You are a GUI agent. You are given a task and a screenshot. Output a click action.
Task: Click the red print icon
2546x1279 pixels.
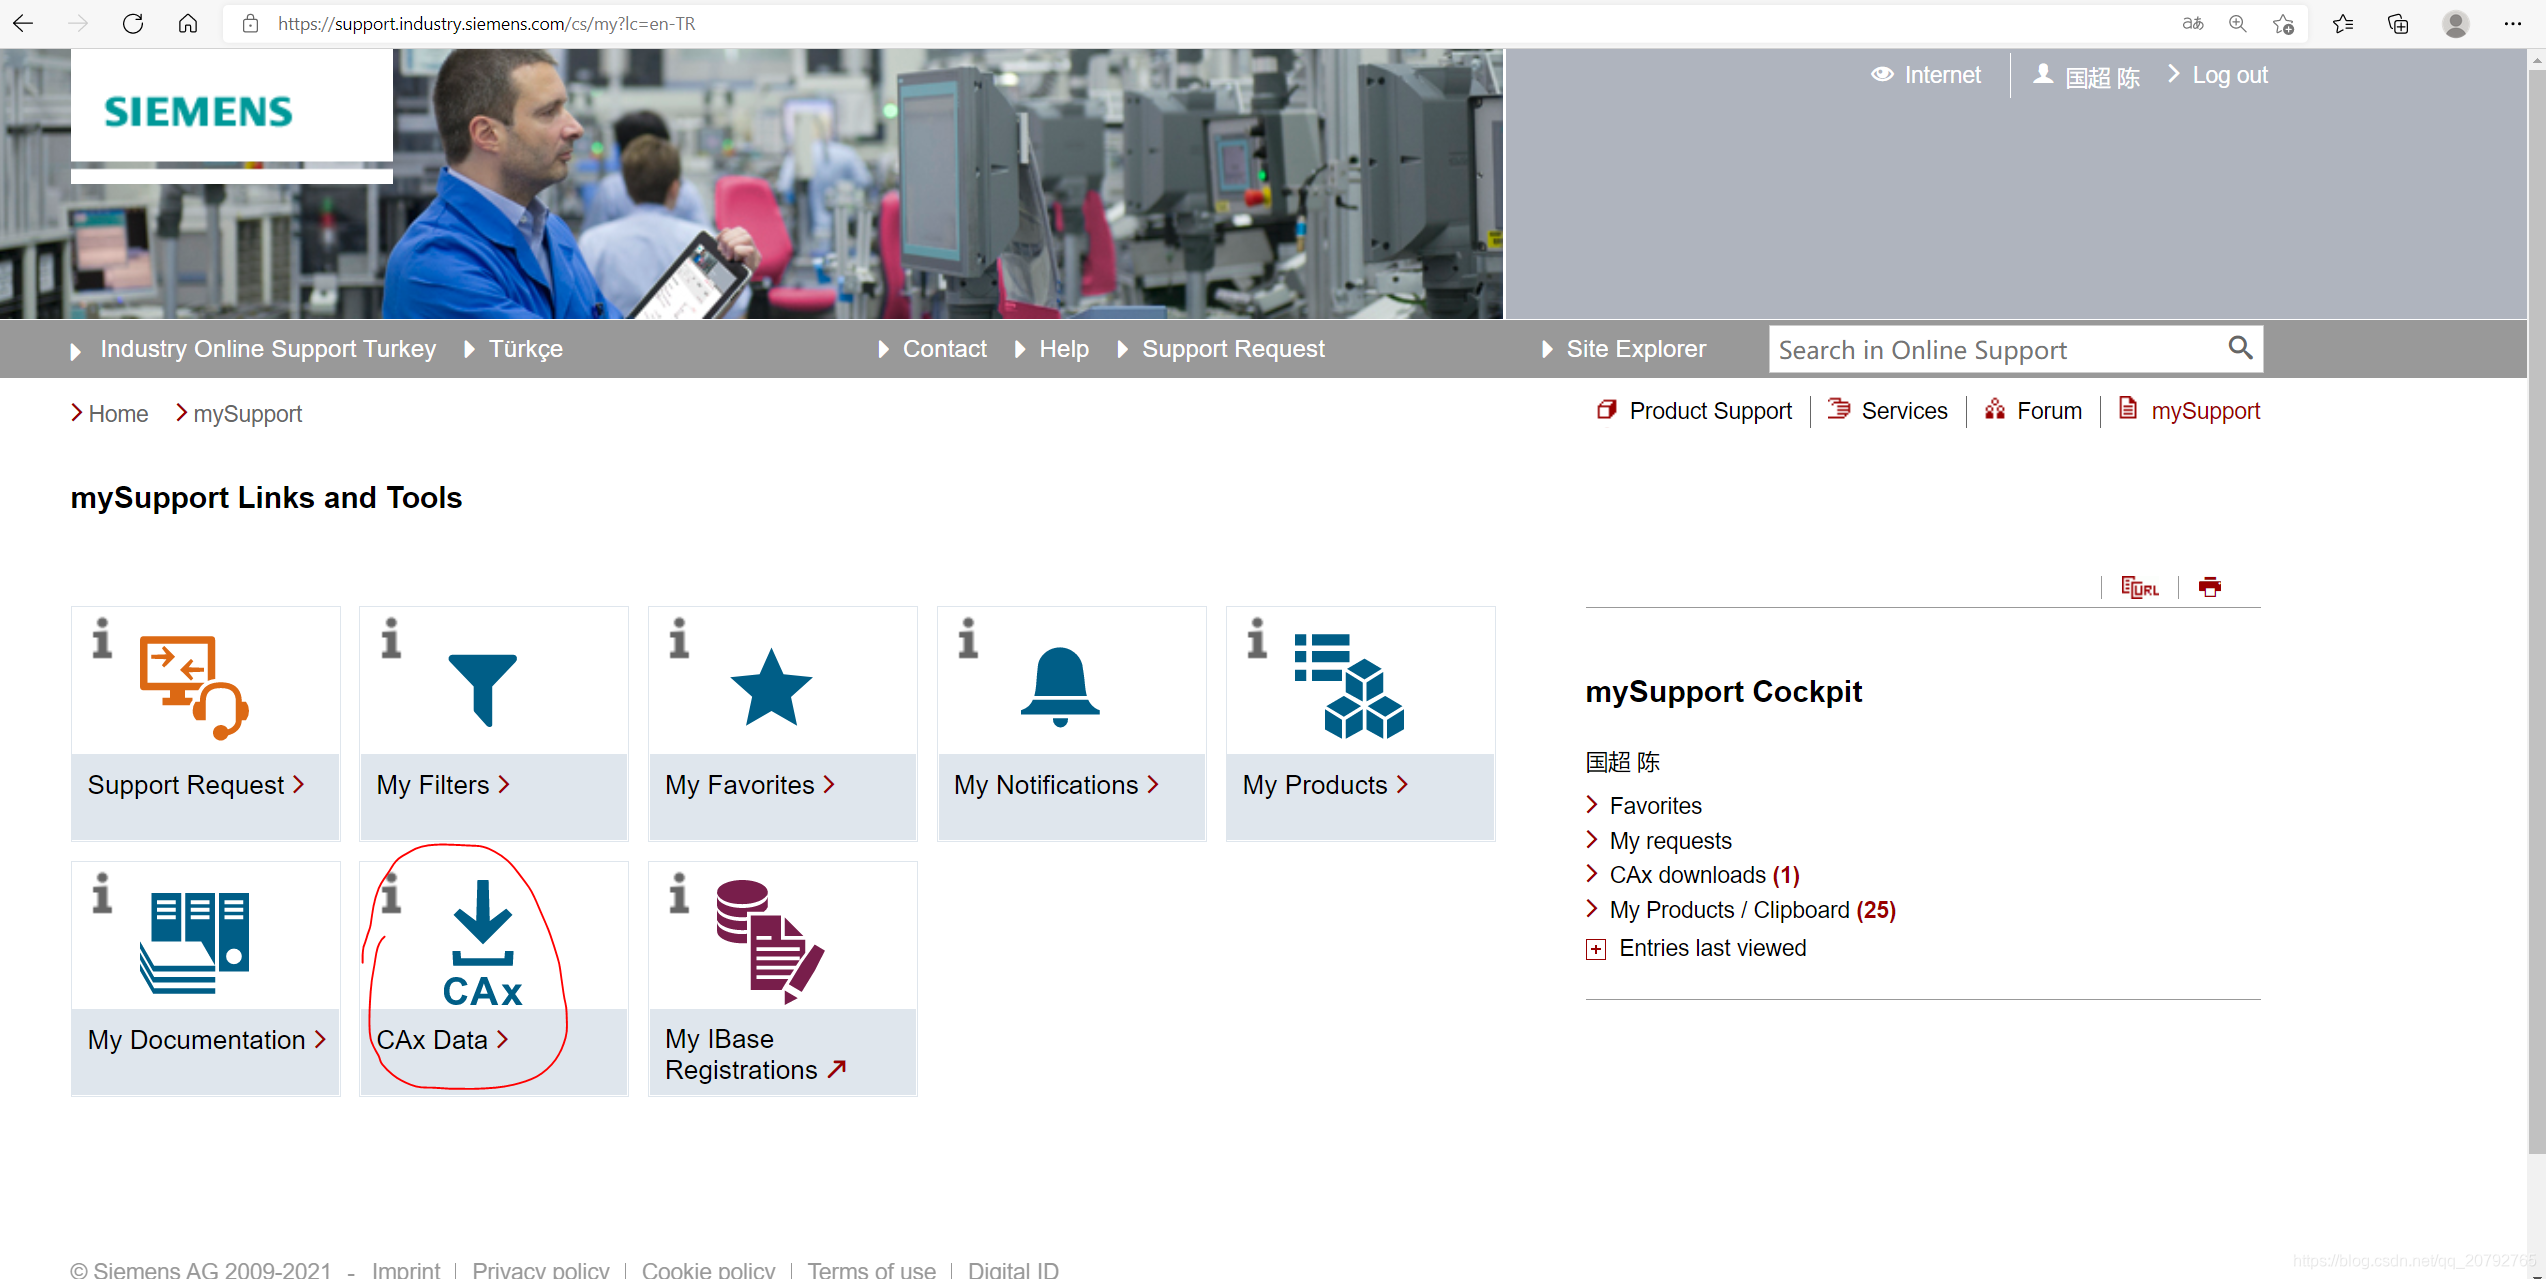pyautogui.click(x=2210, y=587)
